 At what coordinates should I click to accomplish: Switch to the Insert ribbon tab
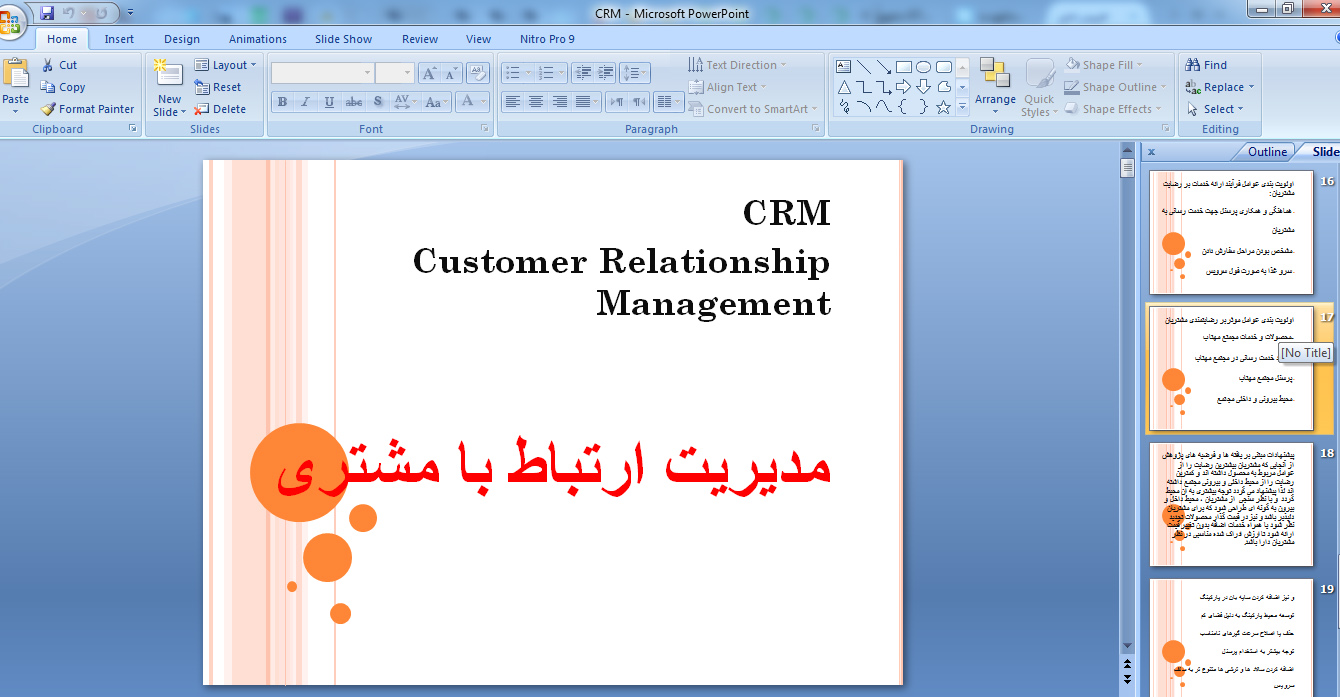120,38
